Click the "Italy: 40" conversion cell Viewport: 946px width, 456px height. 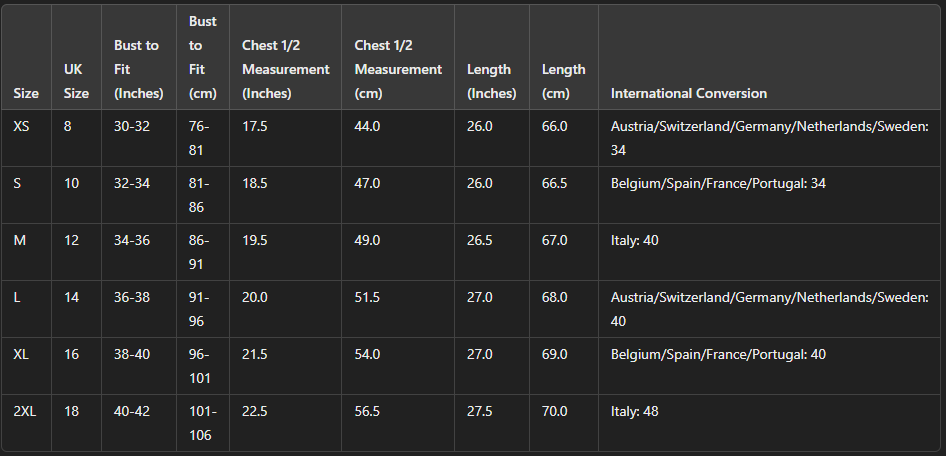(635, 240)
